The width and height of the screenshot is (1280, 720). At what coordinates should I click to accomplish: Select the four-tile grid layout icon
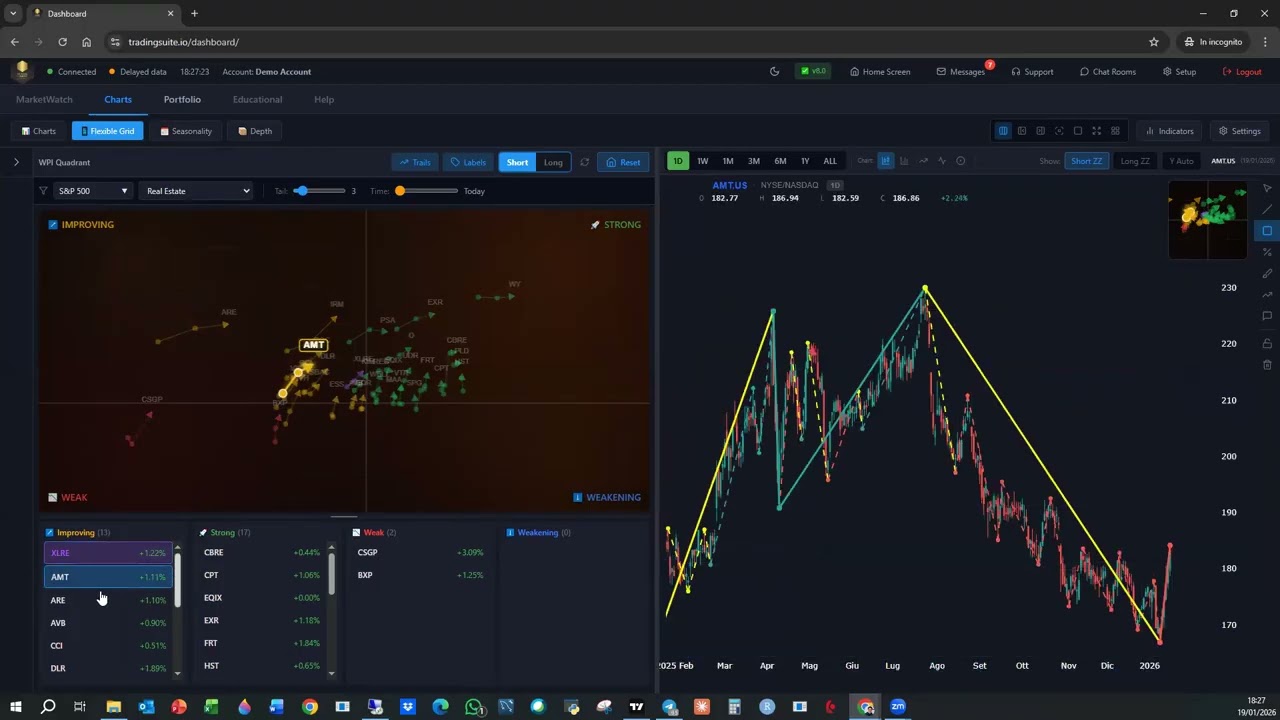[1116, 131]
